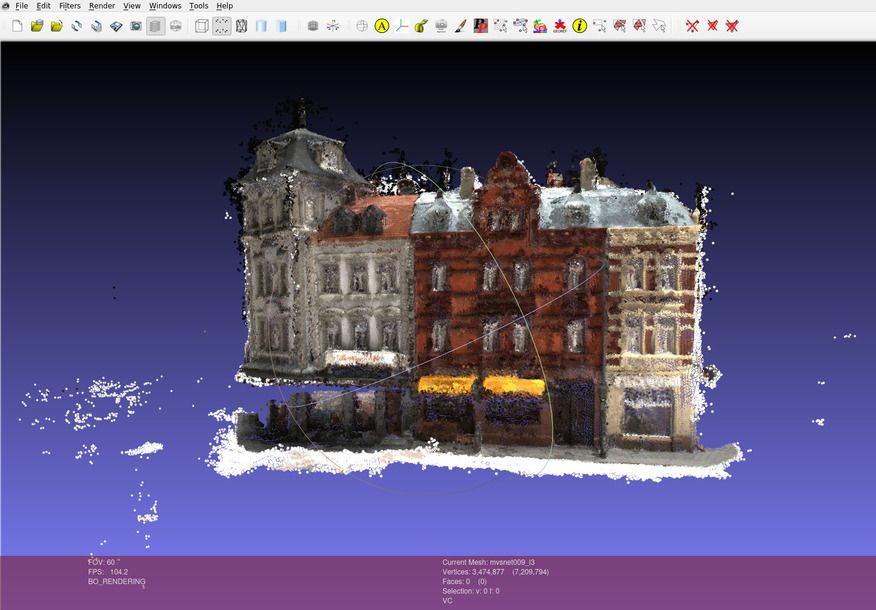Toggle the Show Layer Dialog button

click(313, 26)
